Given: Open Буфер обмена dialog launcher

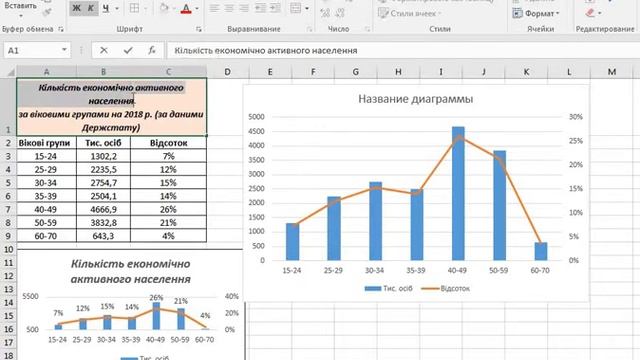Looking at the screenshot, I should coord(61,29).
